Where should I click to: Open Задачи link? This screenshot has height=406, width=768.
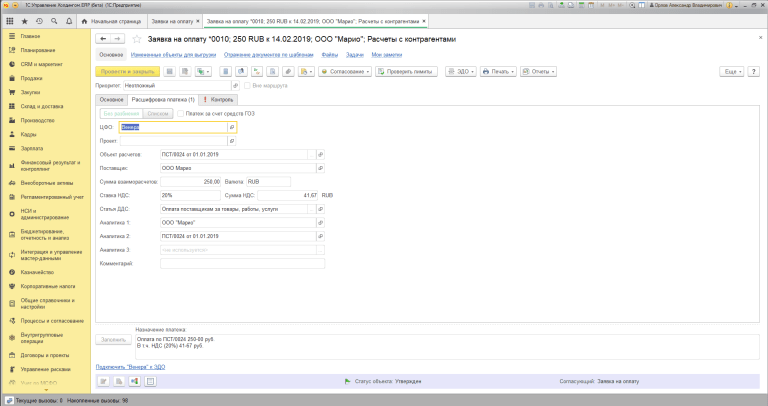(355, 55)
